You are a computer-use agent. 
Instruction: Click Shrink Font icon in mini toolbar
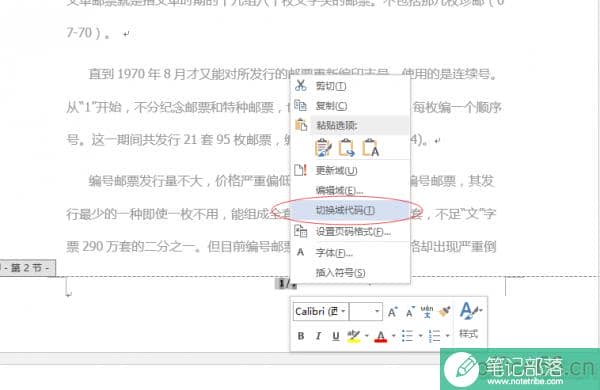[410, 312]
